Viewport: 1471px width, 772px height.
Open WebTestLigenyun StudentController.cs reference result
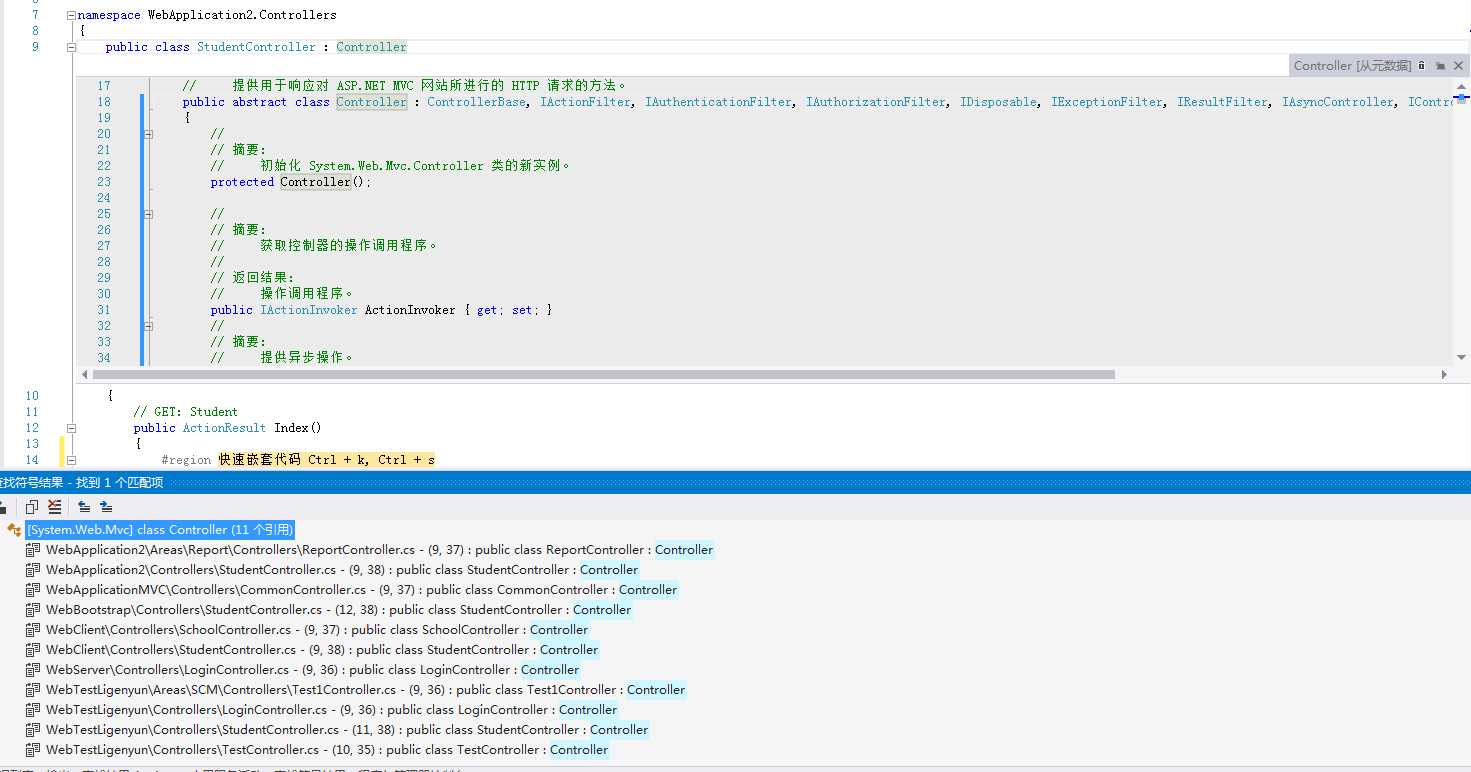coord(347,730)
